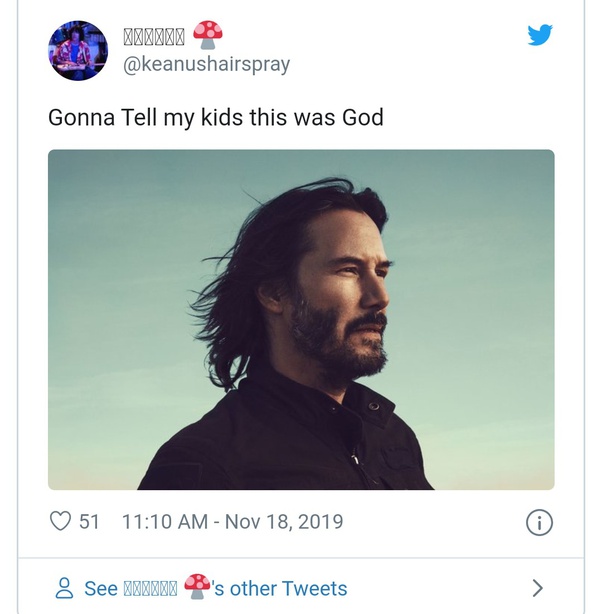
Task: Open the @keanushairspray handle link
Action: tap(206, 64)
